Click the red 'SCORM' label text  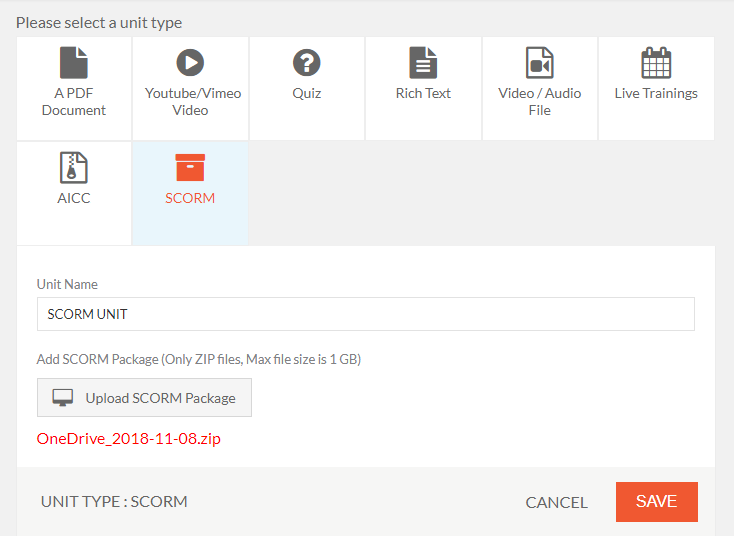point(190,198)
